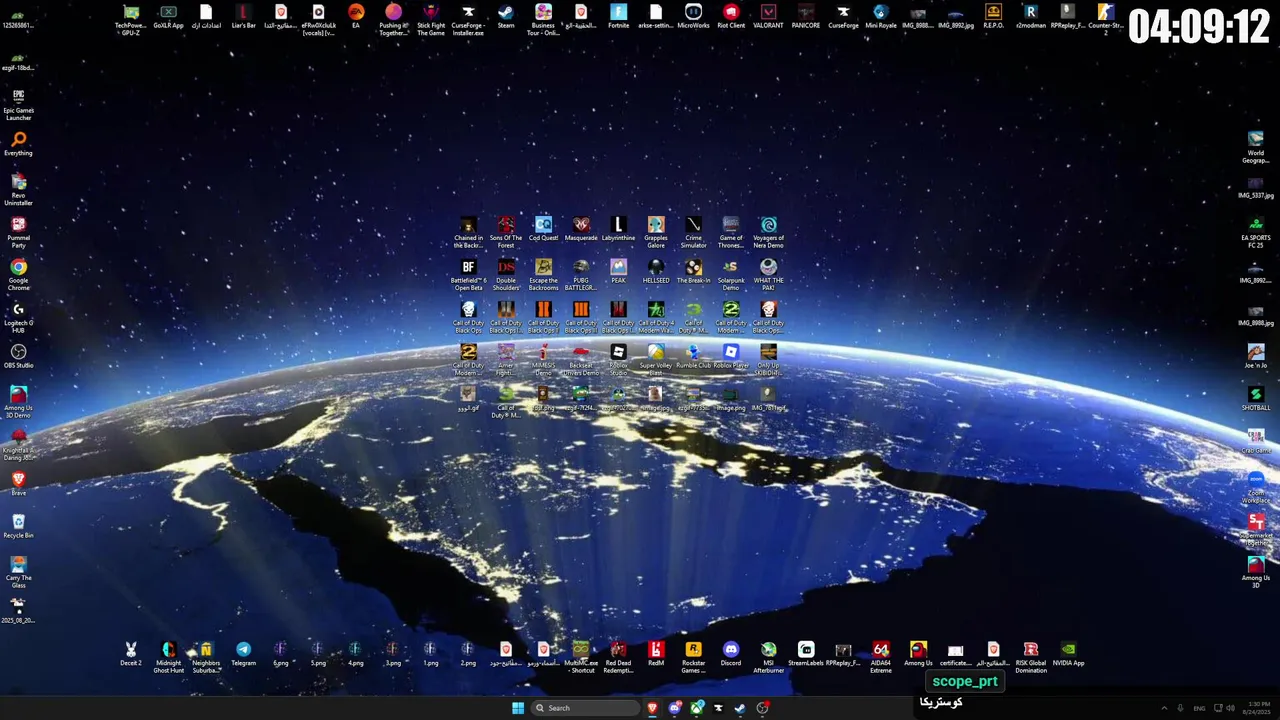Launch Deceit 2 shortcut
The image size is (1280, 720).
coord(131,654)
